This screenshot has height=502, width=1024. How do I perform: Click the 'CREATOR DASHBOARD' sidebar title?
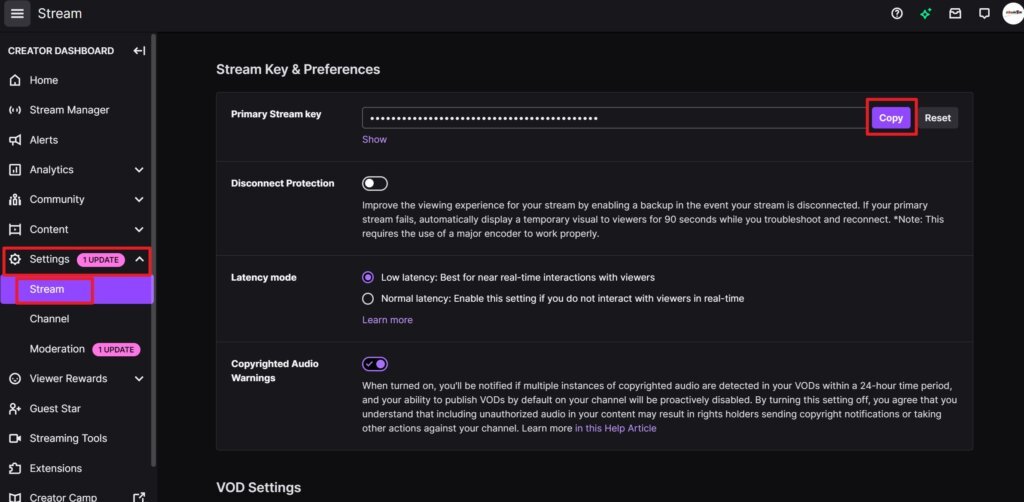(x=61, y=51)
